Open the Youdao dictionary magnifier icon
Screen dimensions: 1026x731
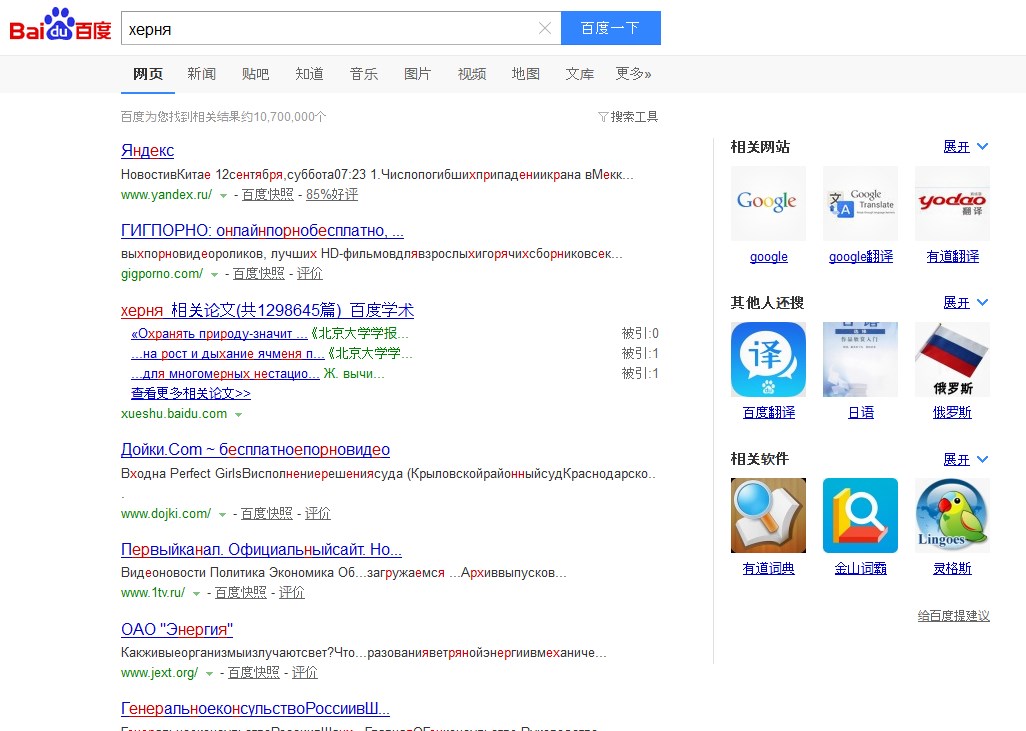pyautogui.click(x=768, y=515)
